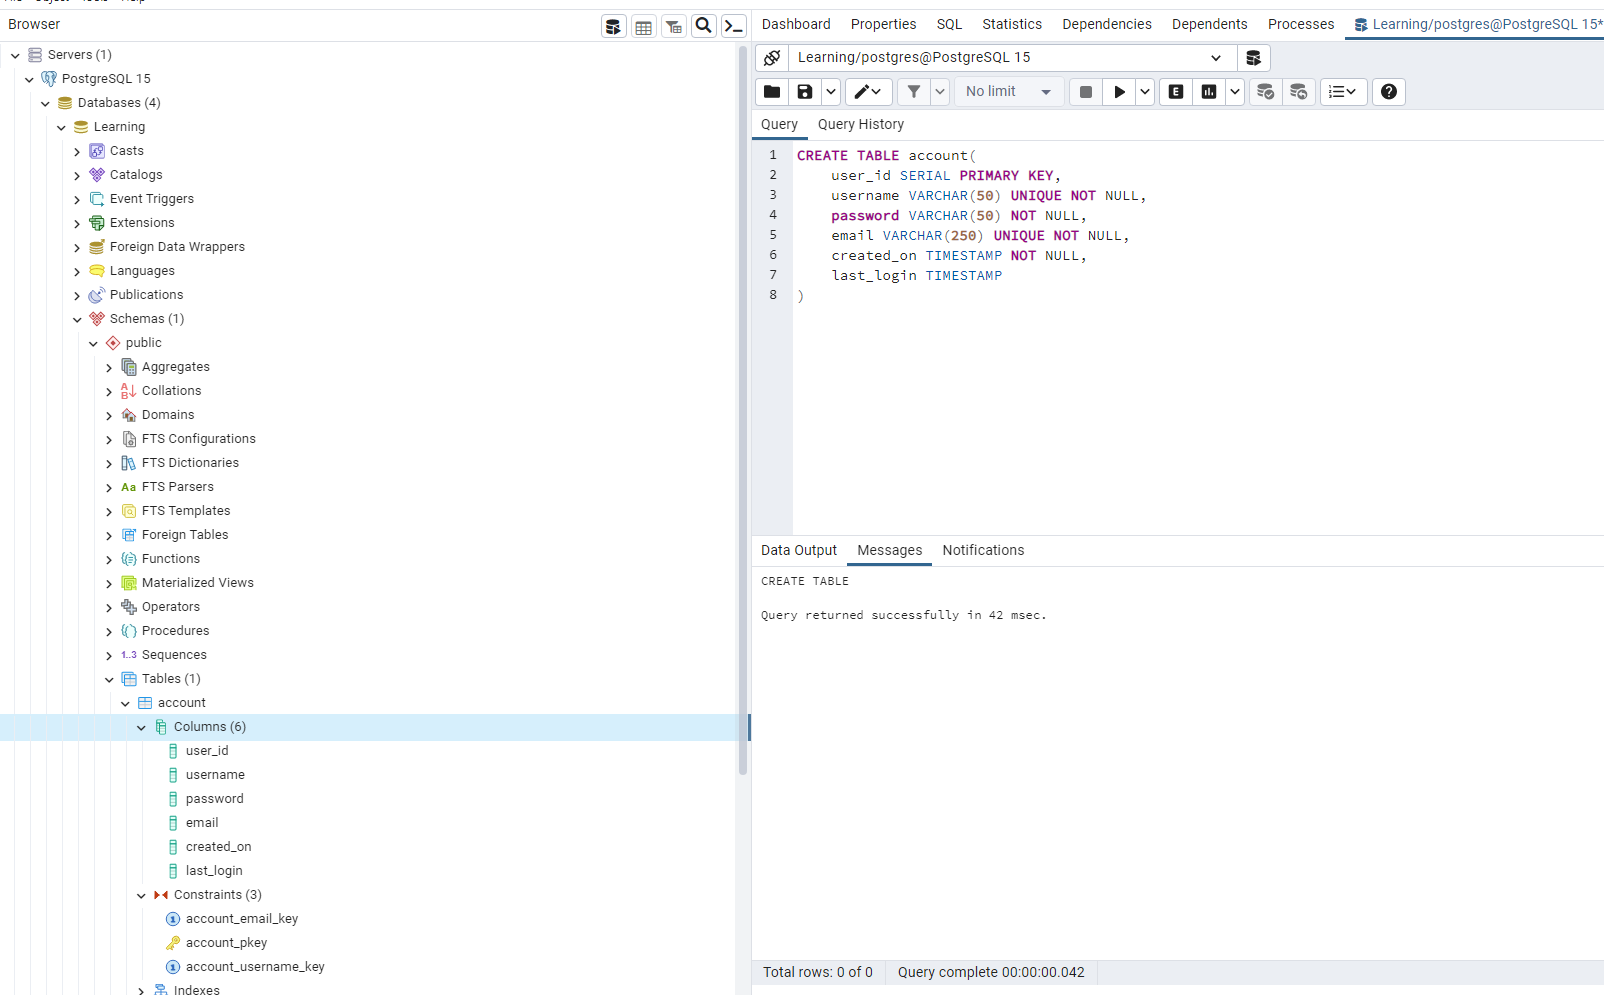Execute the query with the play button
Screen dimensions: 1604x995
coord(1119,92)
